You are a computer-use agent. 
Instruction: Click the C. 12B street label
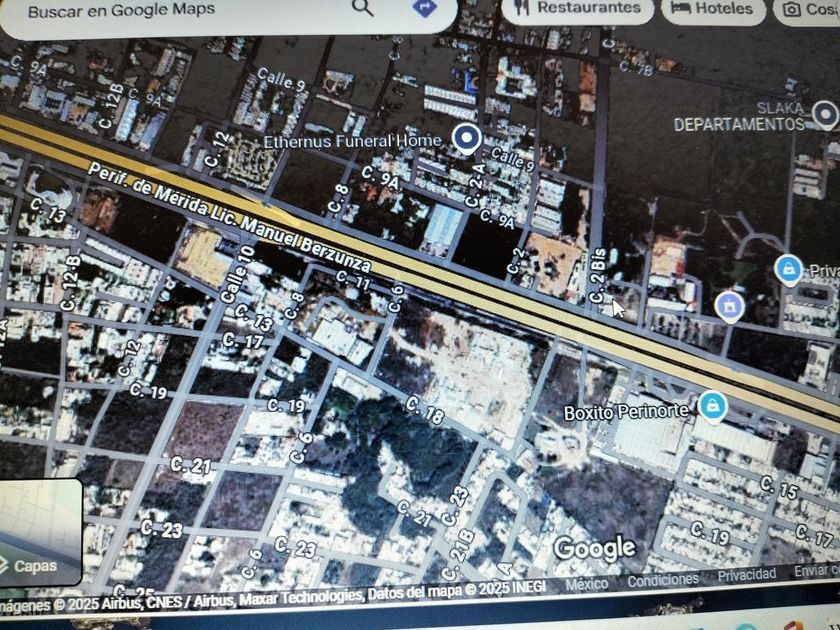111,106
